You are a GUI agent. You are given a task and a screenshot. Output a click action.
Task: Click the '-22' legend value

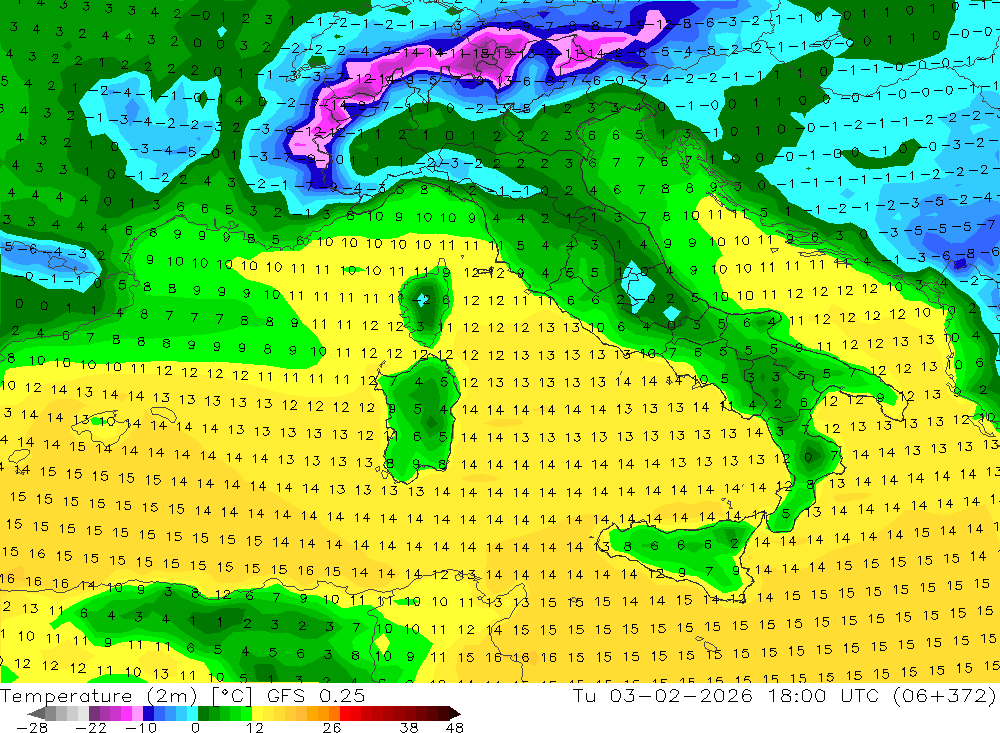click(x=91, y=728)
